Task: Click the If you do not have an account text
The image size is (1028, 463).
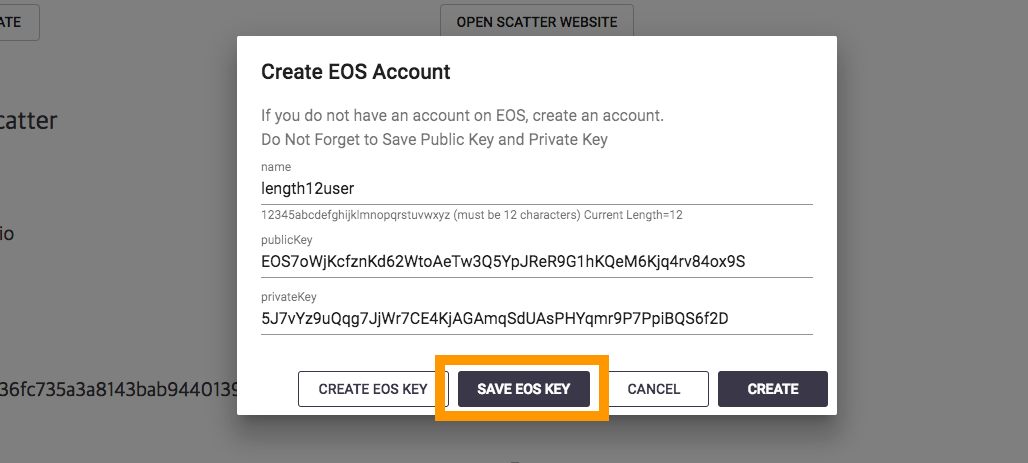Action: point(462,116)
